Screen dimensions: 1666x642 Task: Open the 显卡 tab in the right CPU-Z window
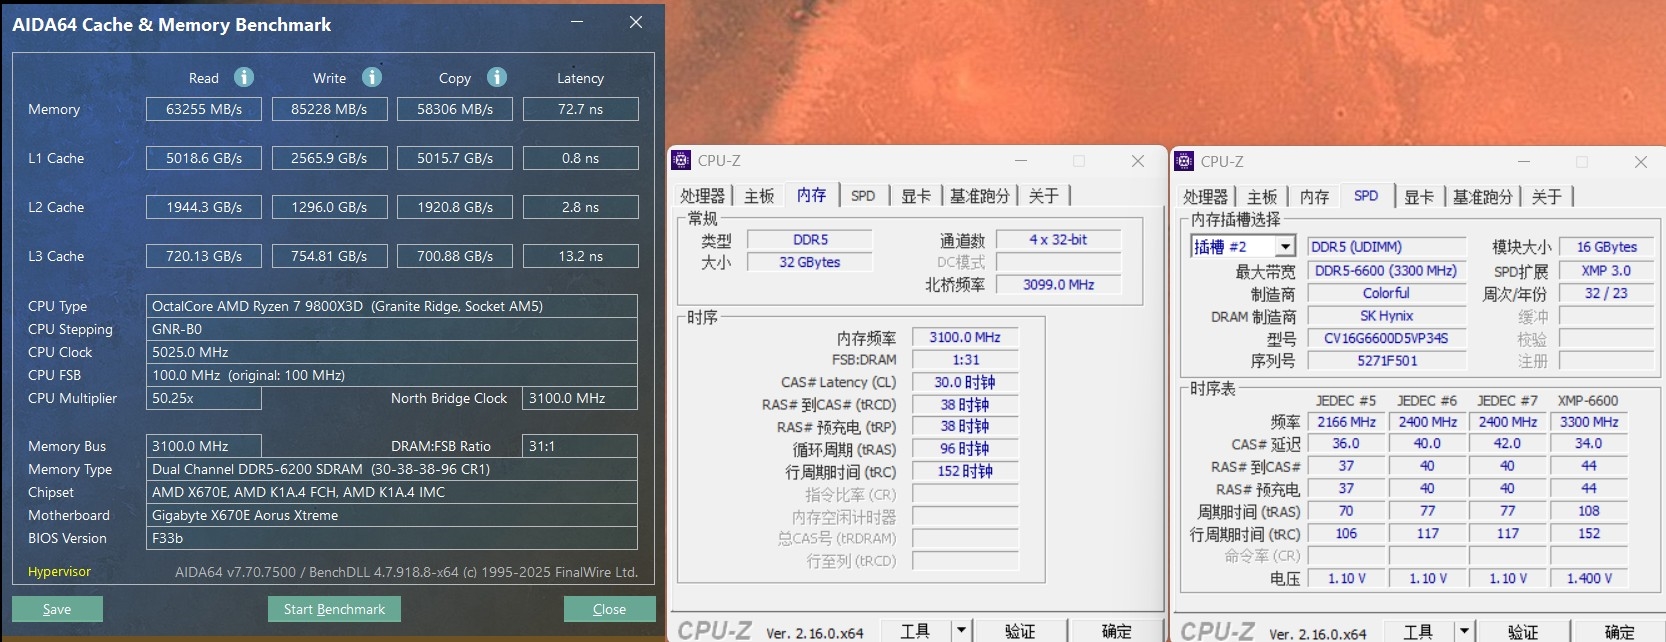(x=1419, y=197)
